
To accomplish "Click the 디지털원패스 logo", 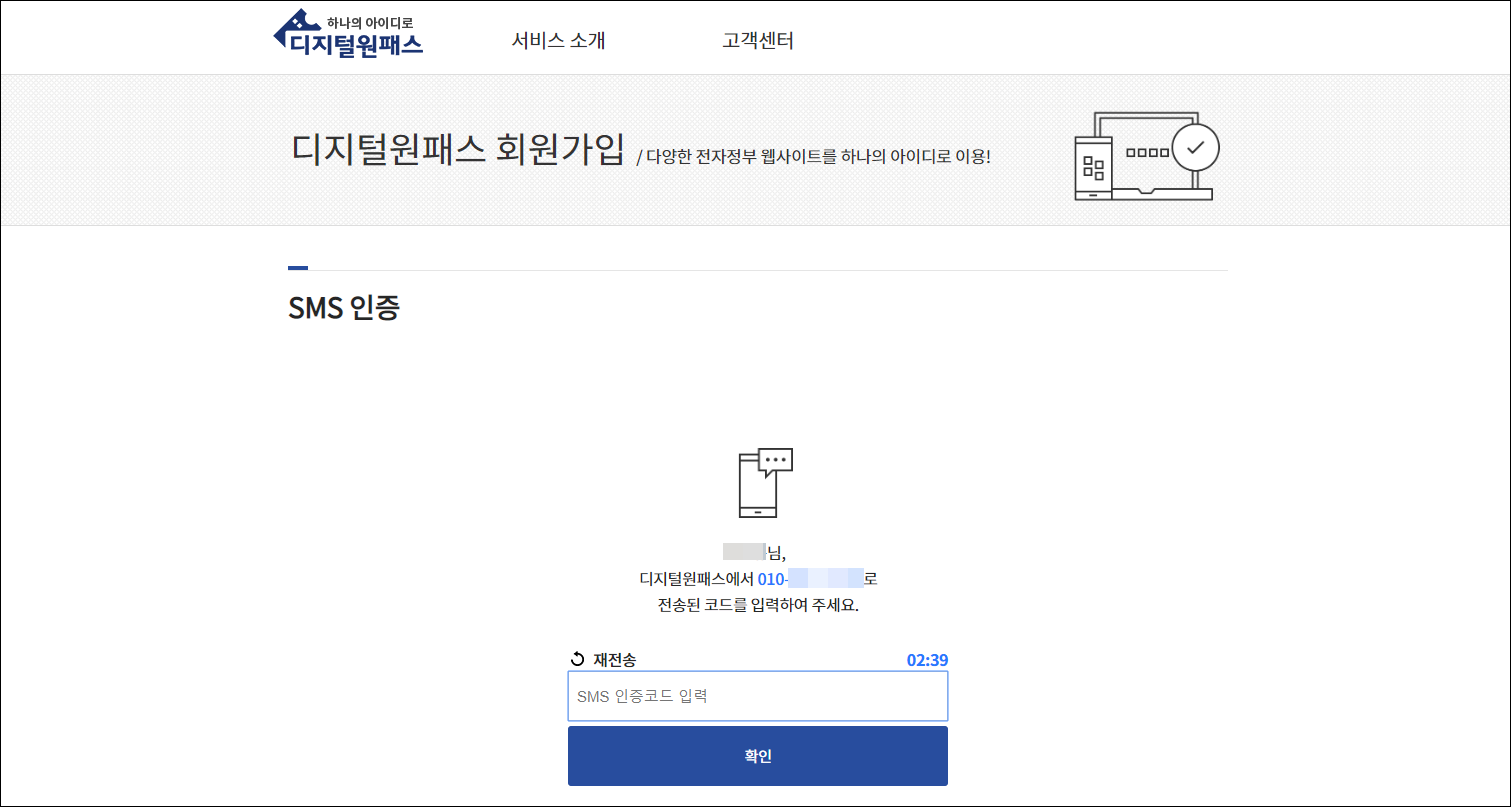I will 348,33.
